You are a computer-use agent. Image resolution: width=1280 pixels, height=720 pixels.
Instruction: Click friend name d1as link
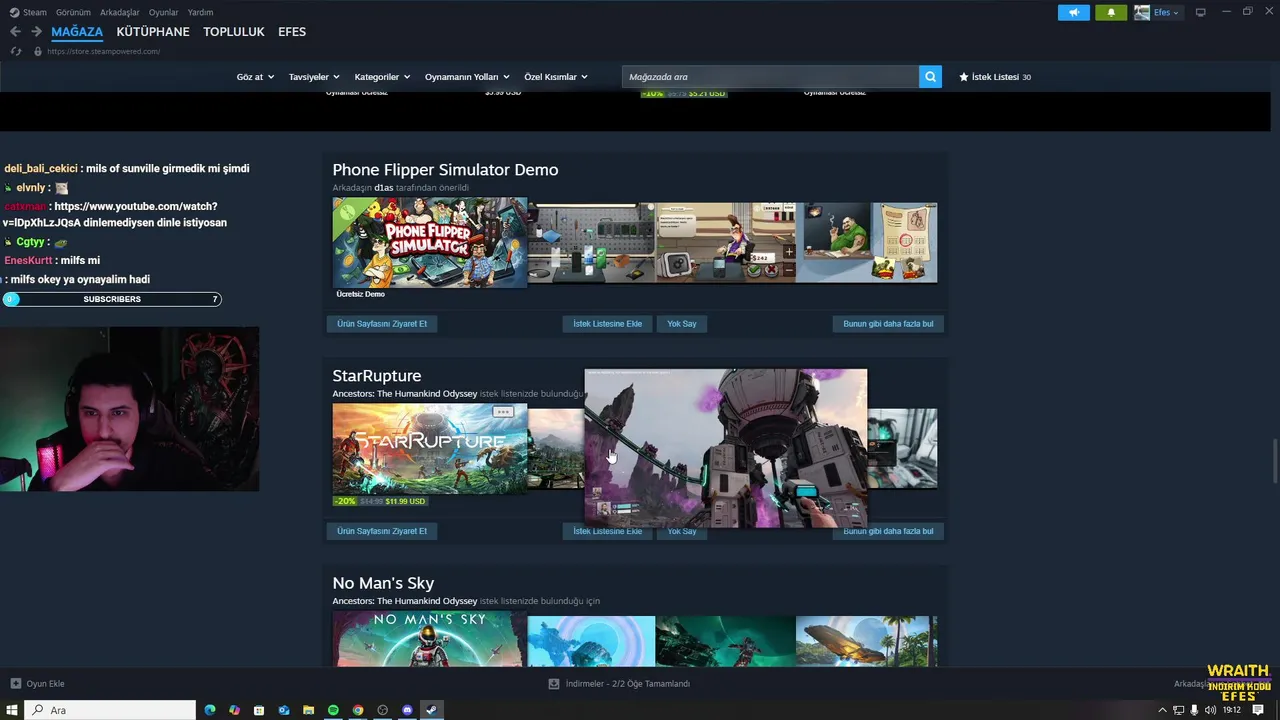384,188
